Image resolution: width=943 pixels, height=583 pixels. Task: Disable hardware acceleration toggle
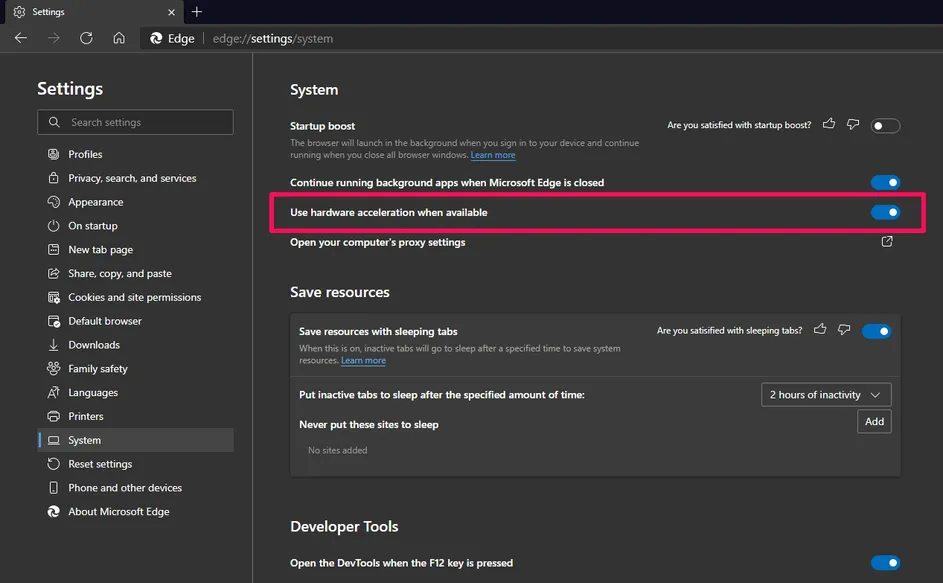coord(885,212)
